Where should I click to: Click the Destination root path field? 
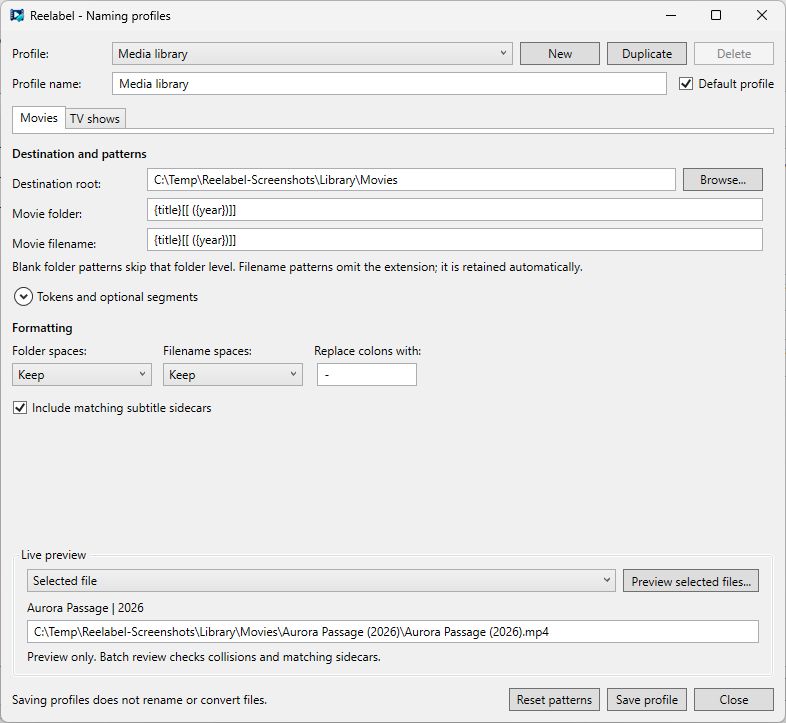tap(411, 179)
